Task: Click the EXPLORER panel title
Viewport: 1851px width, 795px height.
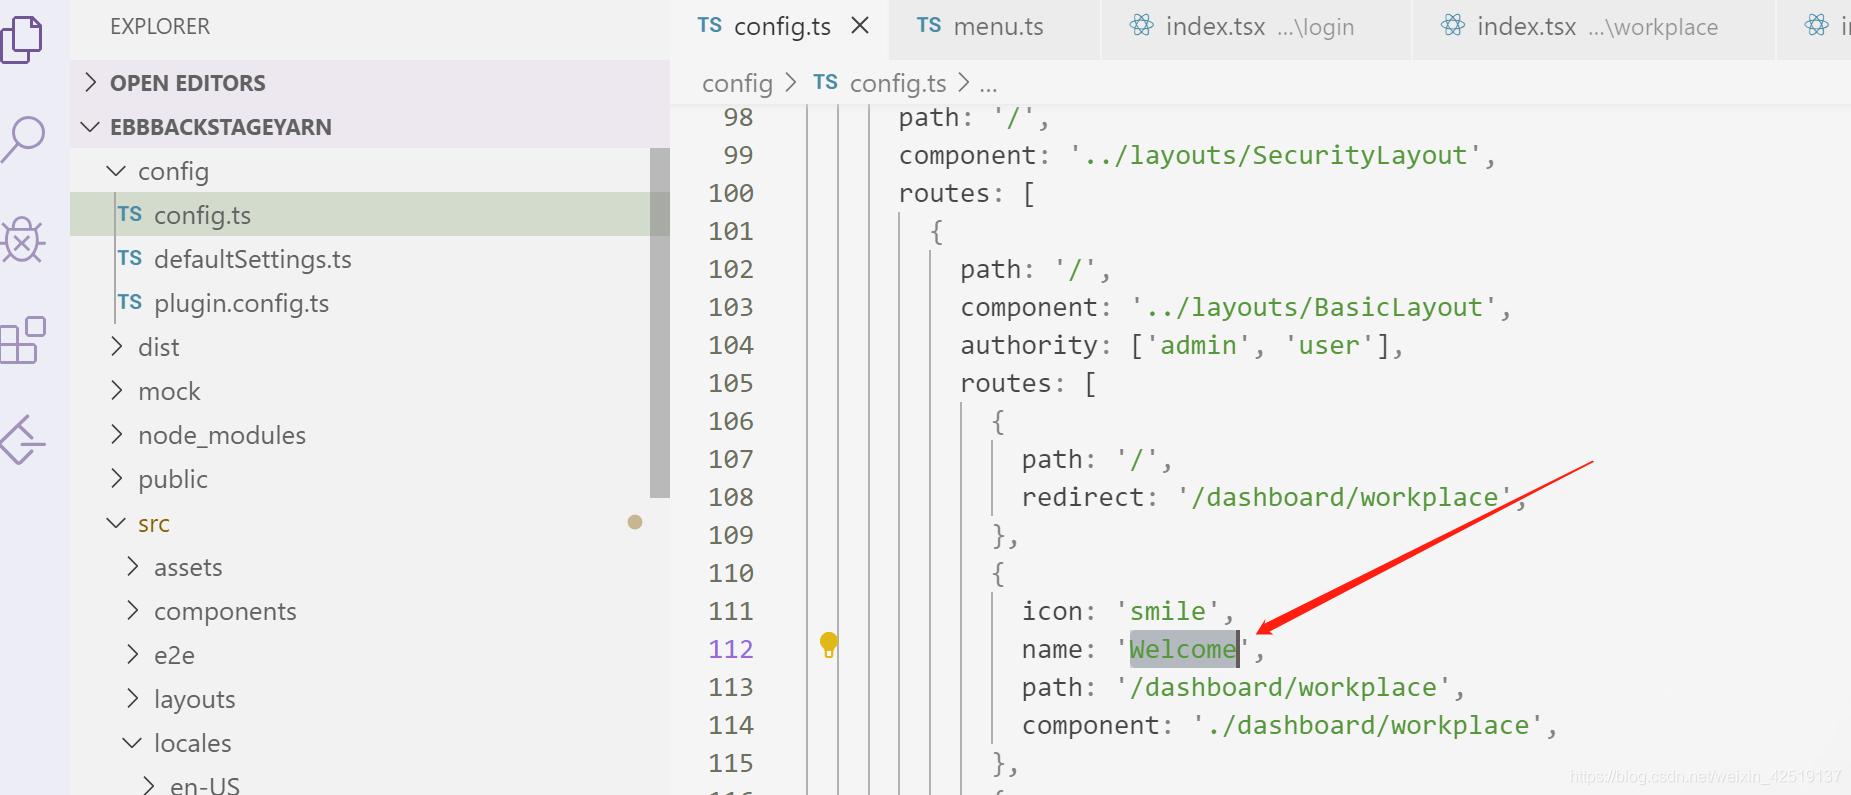Action: coord(160,27)
